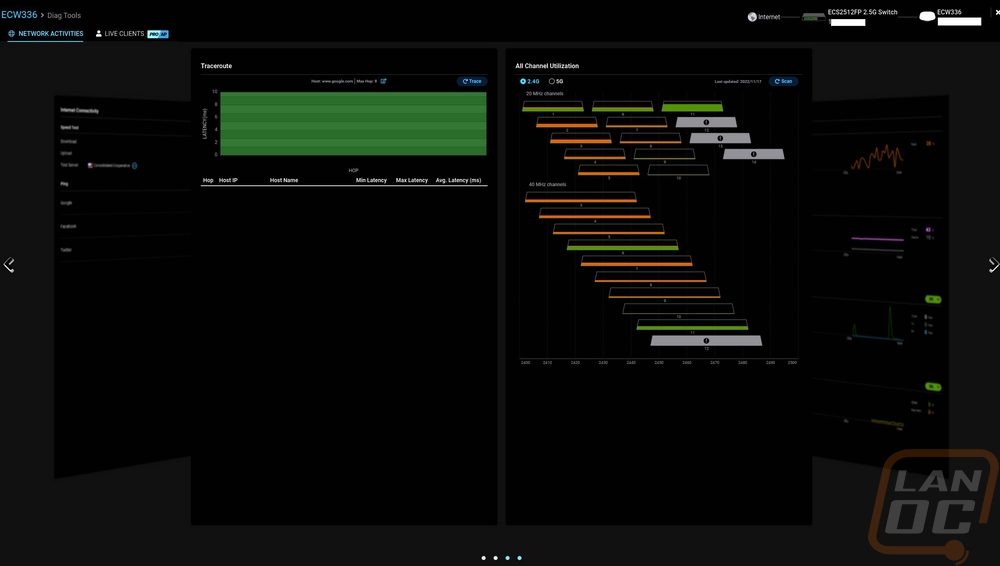The image size is (1000, 566).
Task: Click the Traceroute panel title
Action: tap(216, 66)
